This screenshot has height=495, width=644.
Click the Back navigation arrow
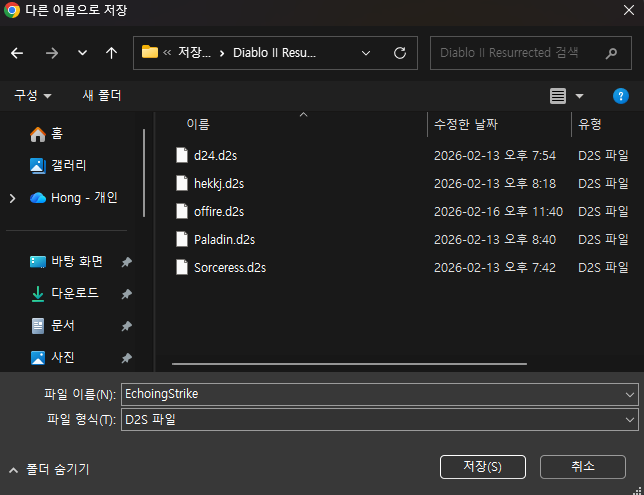(17, 53)
